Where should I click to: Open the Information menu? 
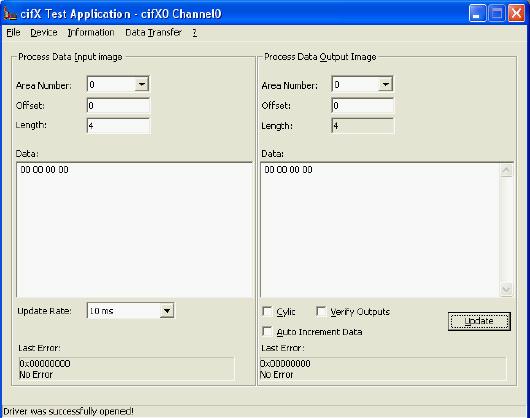[91, 32]
